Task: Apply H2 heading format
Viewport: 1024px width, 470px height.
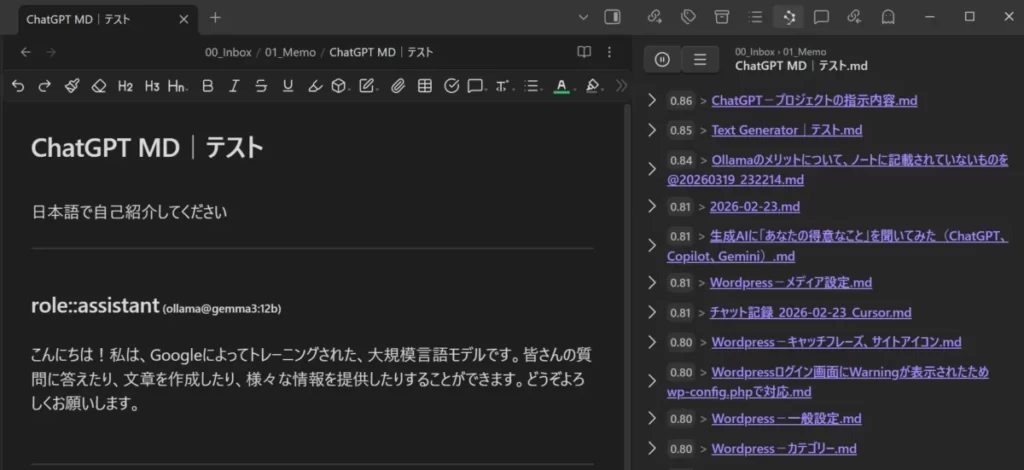Action: 125,86
